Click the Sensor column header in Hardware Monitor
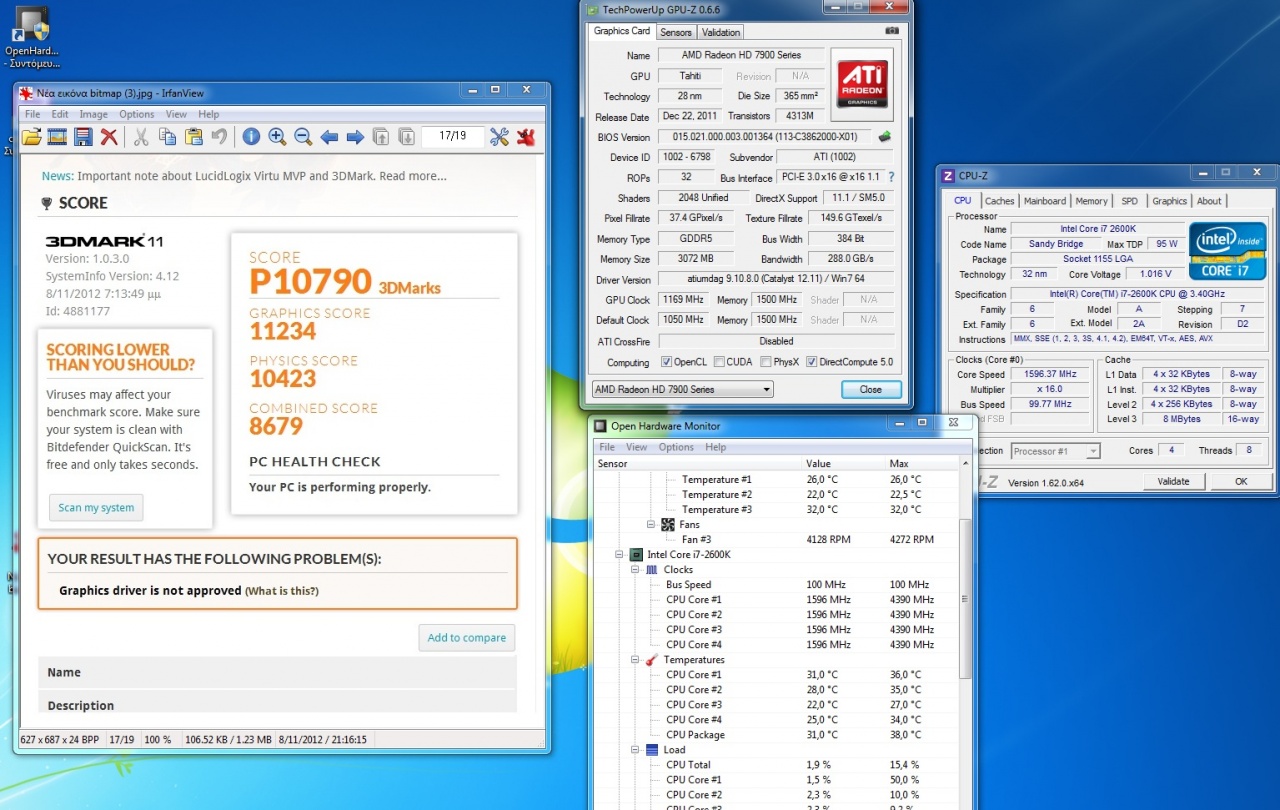The height and width of the screenshot is (810, 1280). coord(697,464)
